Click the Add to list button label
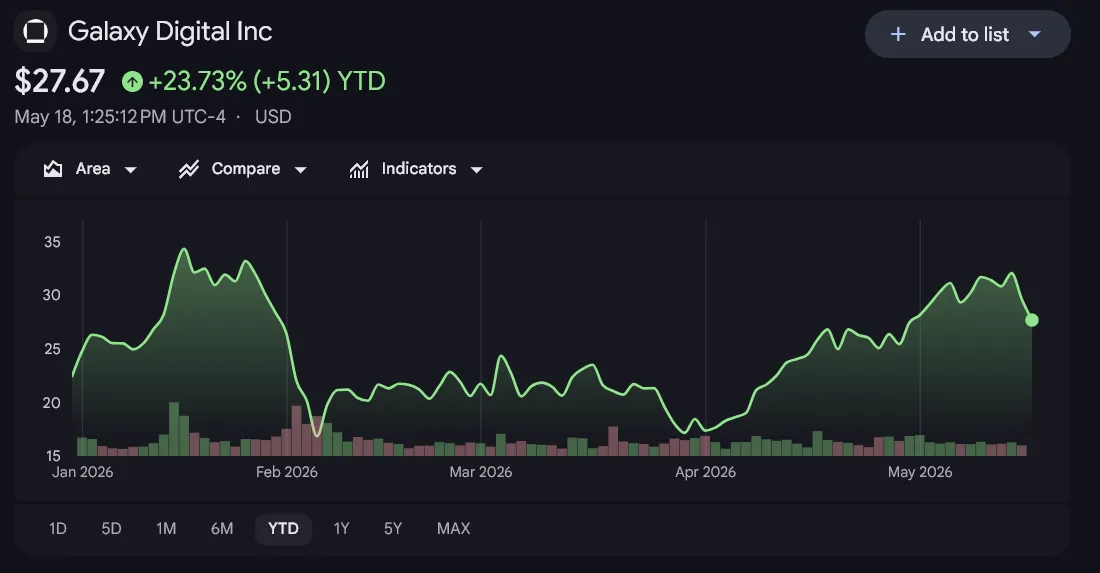 click(965, 34)
